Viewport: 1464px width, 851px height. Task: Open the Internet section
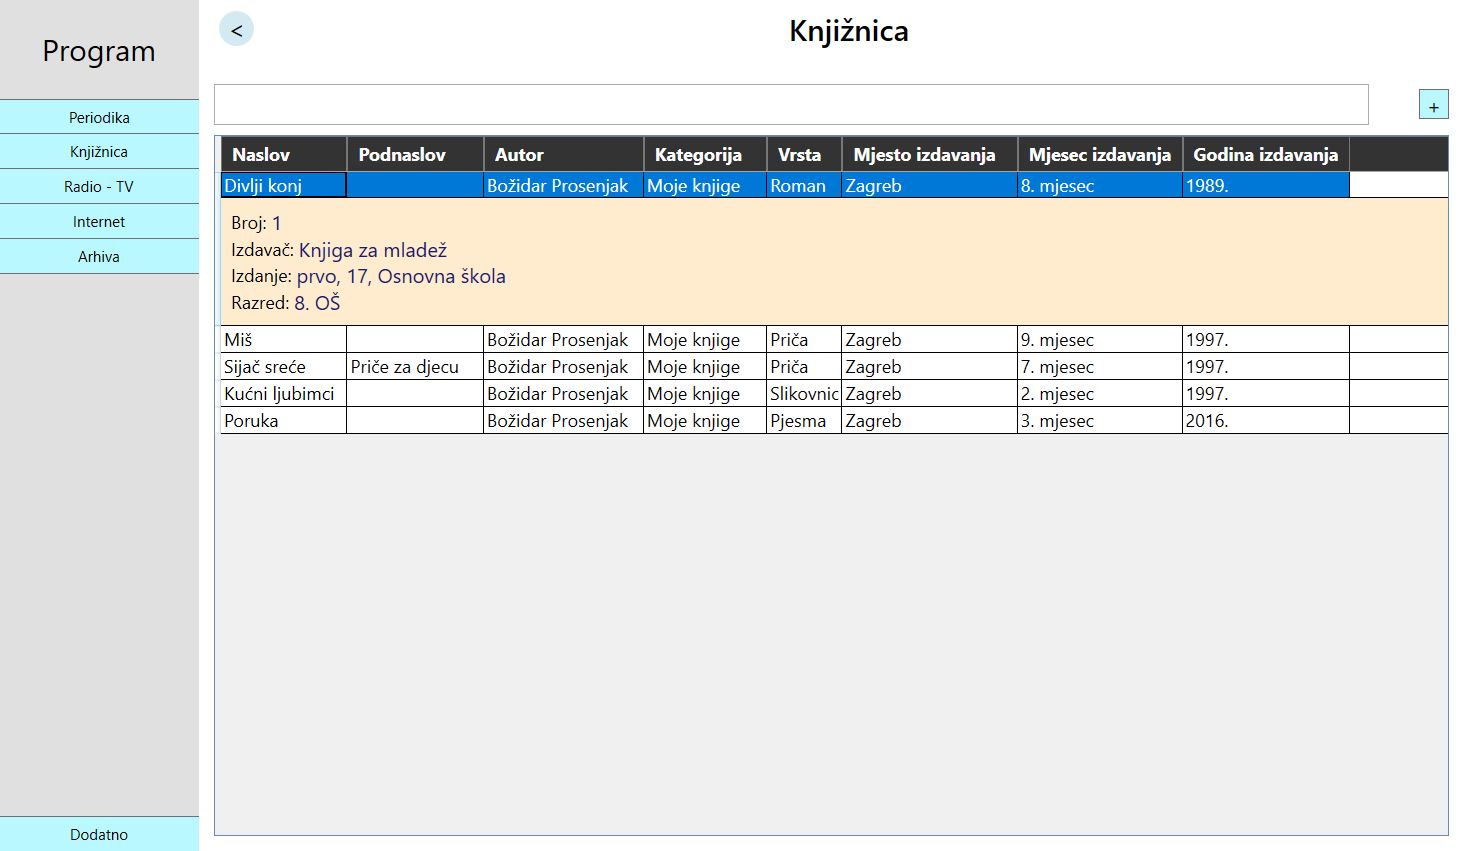click(x=99, y=222)
